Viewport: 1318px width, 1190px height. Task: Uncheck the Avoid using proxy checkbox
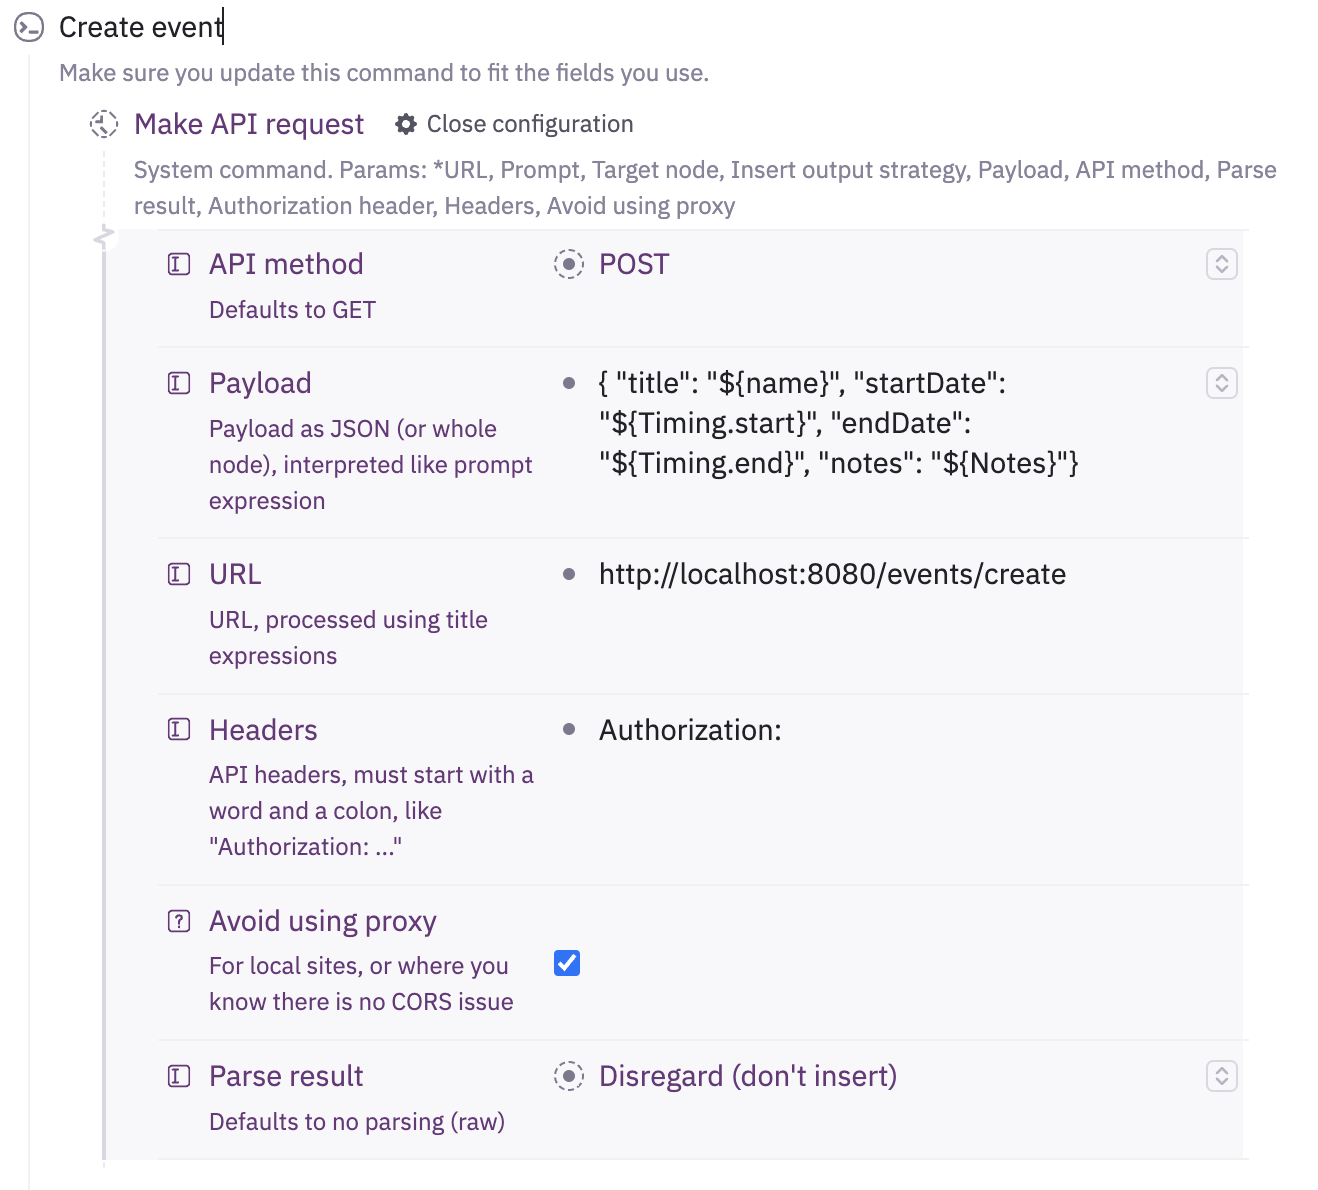click(x=567, y=963)
